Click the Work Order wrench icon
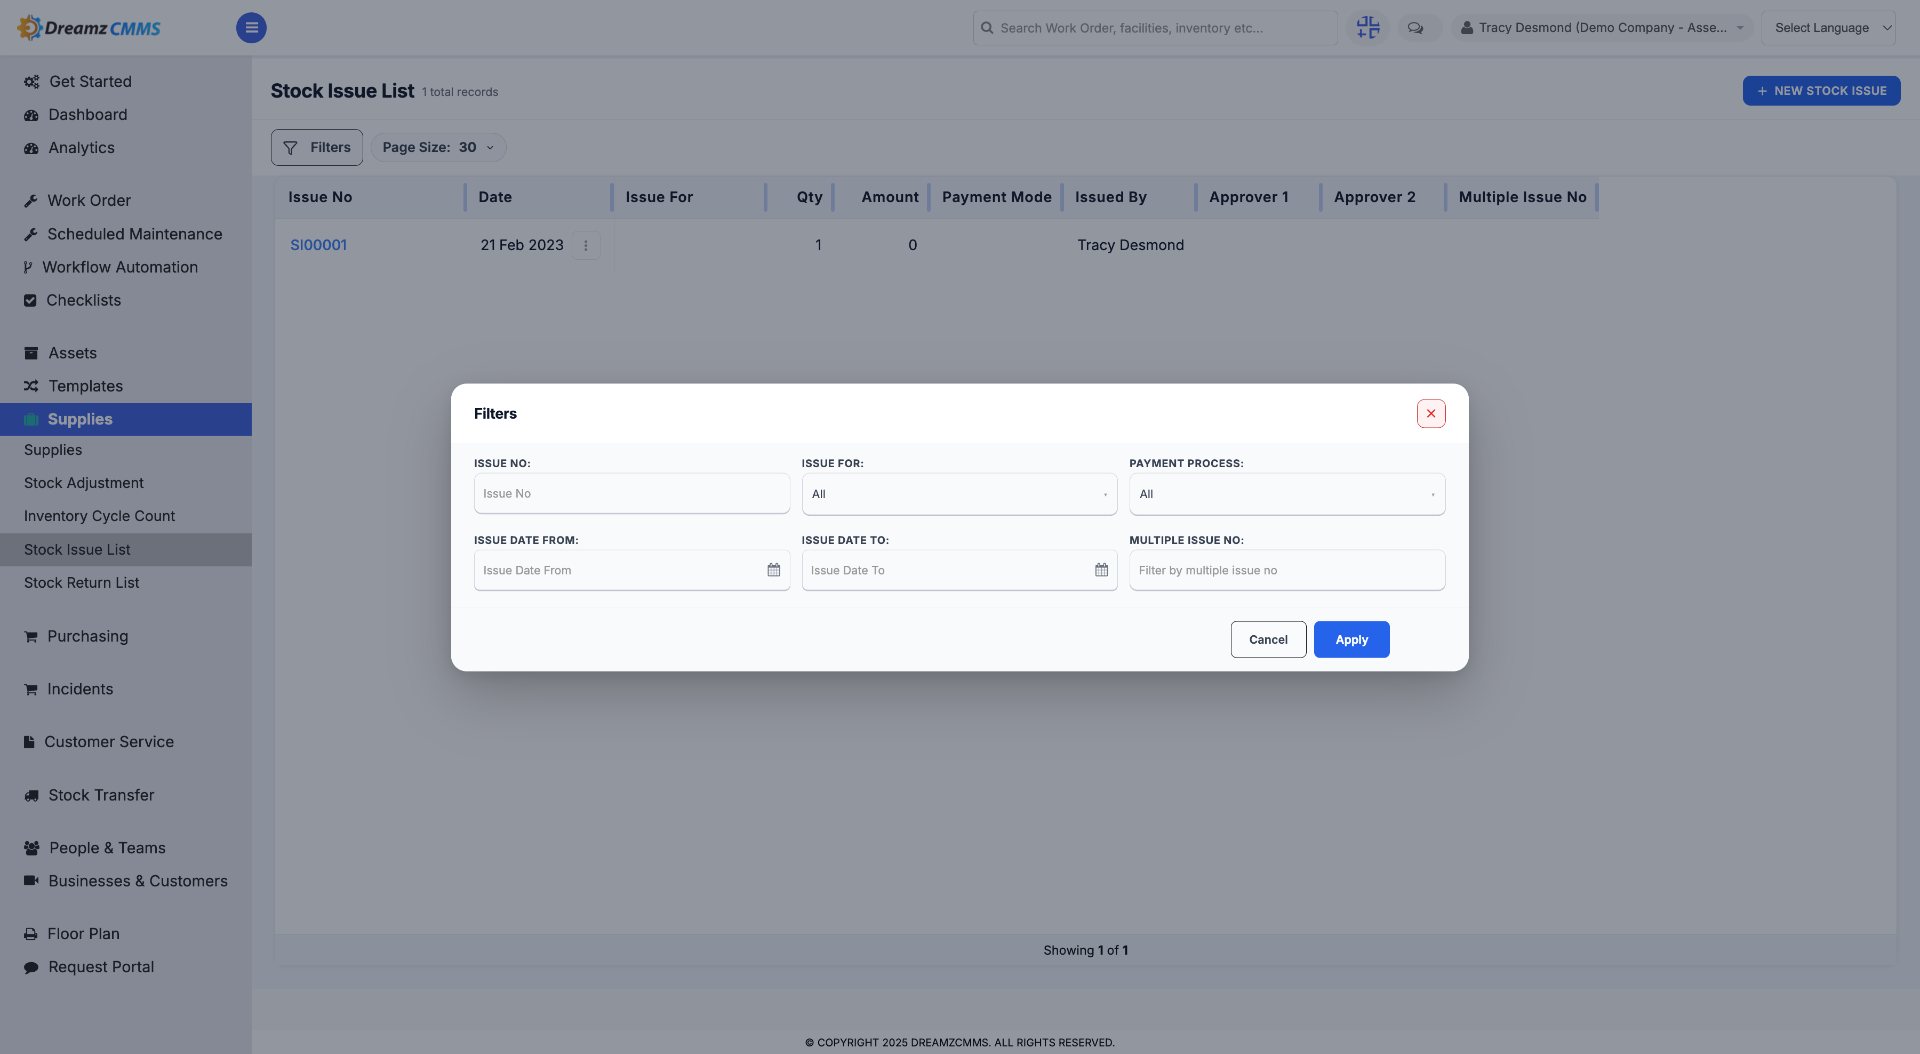This screenshot has height=1054, width=1920. [31, 201]
